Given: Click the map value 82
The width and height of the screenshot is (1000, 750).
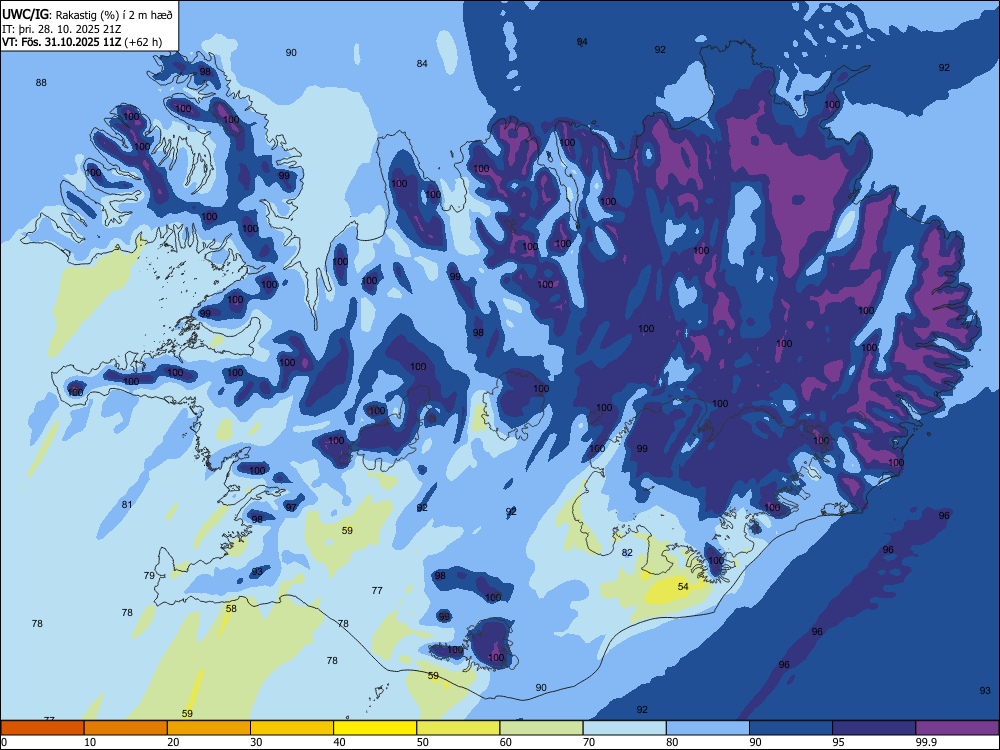Looking at the screenshot, I should [627, 552].
